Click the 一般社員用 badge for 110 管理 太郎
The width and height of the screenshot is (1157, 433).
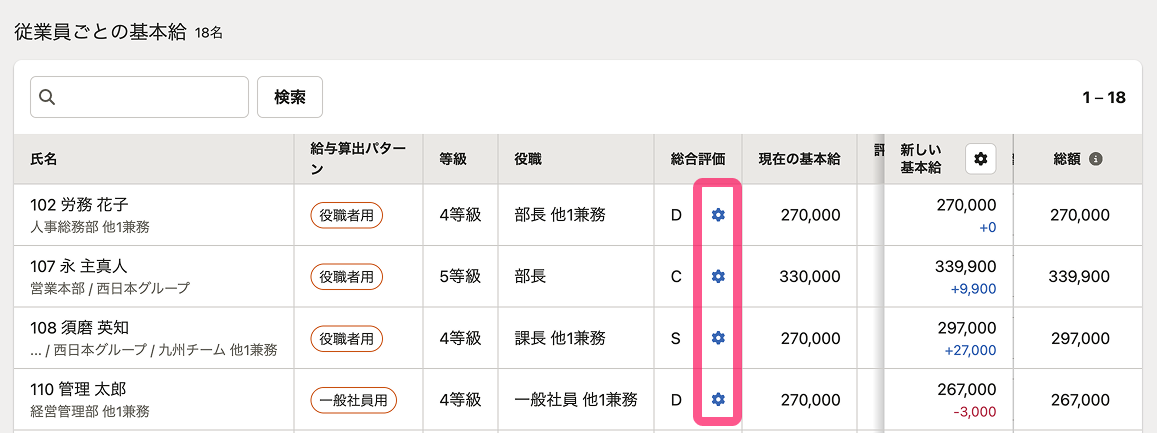click(x=353, y=400)
